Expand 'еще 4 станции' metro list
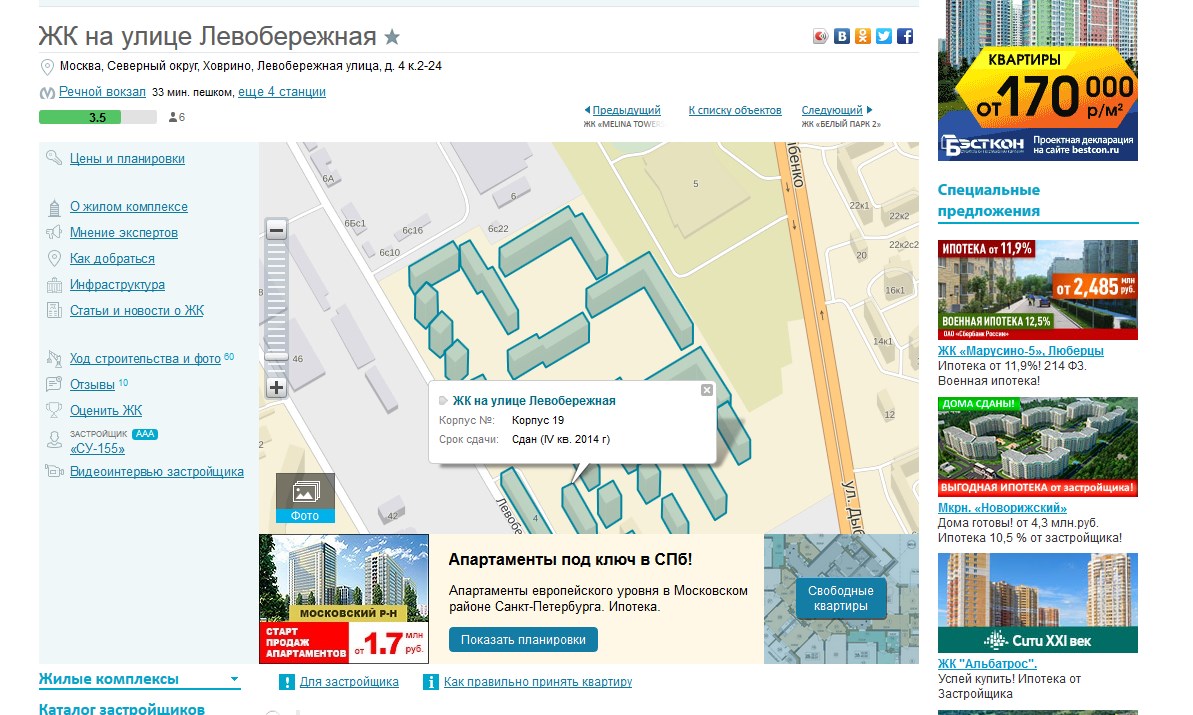 click(x=281, y=92)
